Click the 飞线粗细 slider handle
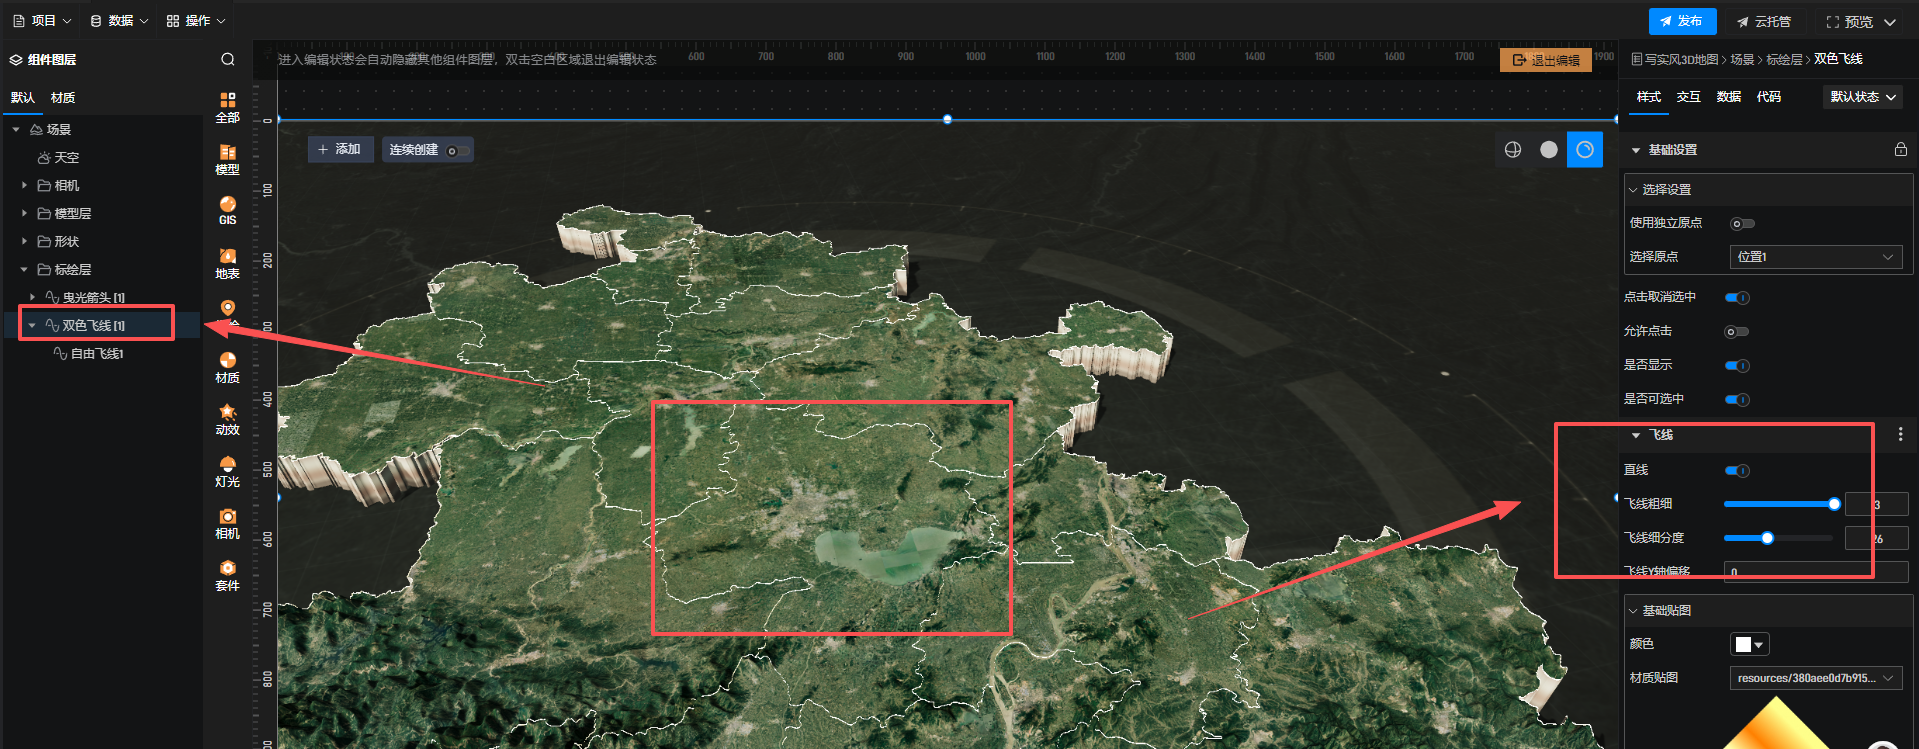This screenshot has height=749, width=1919. 1834,505
